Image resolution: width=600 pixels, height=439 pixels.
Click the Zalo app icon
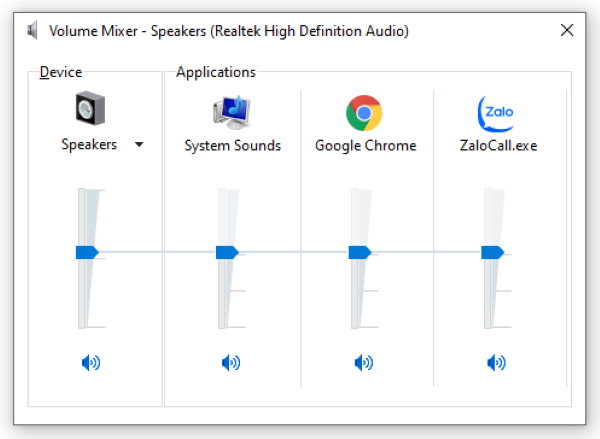pos(496,113)
